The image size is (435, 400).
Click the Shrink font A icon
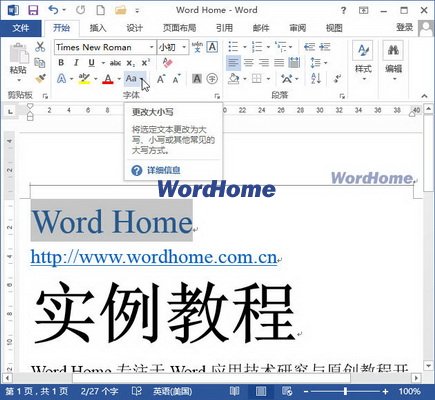pos(176,79)
